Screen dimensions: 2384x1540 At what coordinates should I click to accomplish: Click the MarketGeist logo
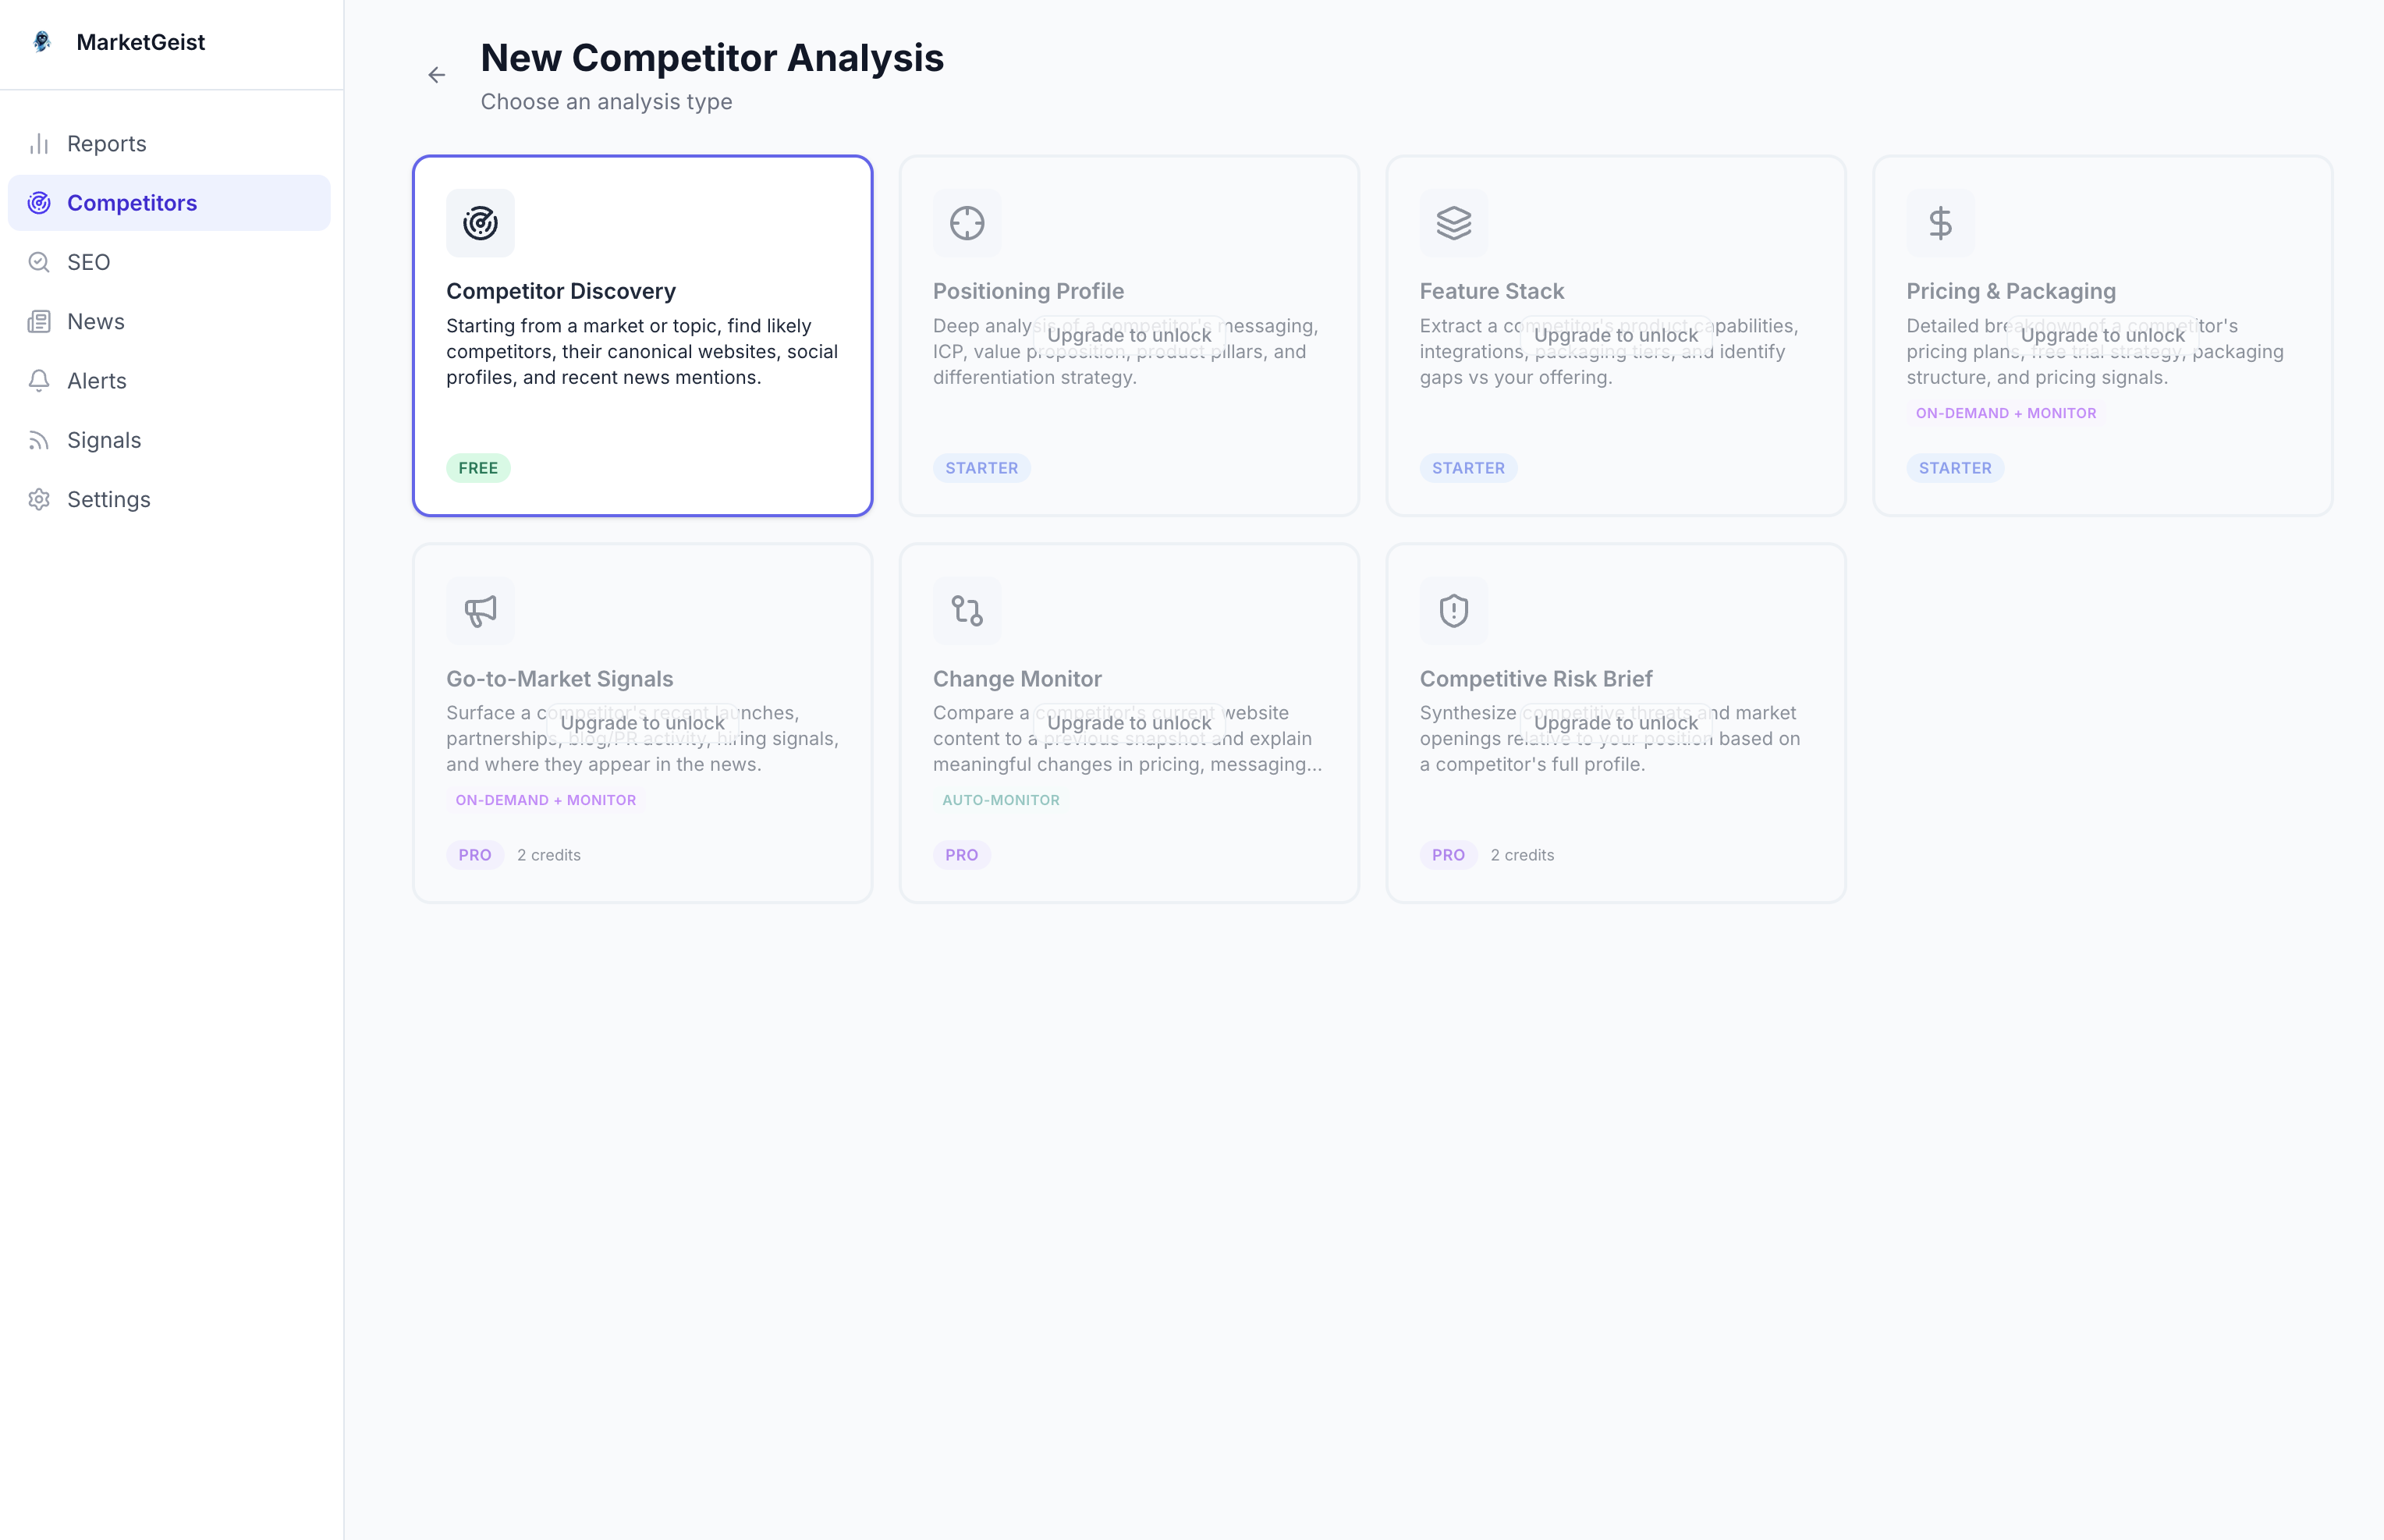point(44,42)
